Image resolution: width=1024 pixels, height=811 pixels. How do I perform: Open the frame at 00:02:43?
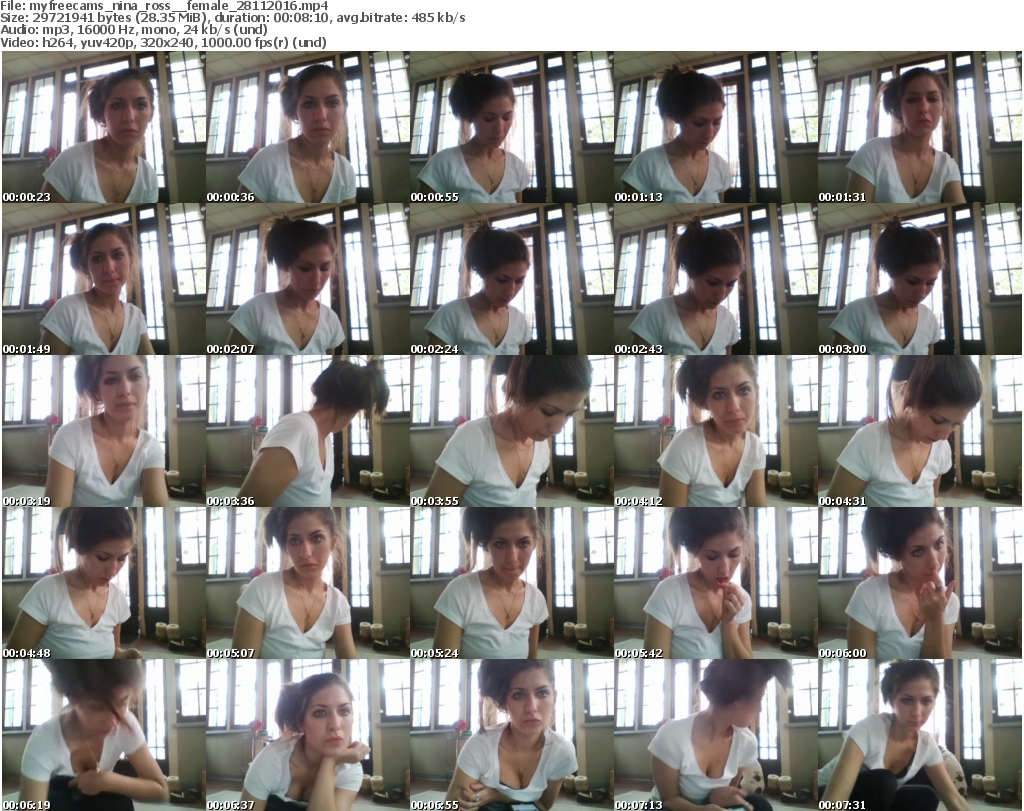(716, 279)
